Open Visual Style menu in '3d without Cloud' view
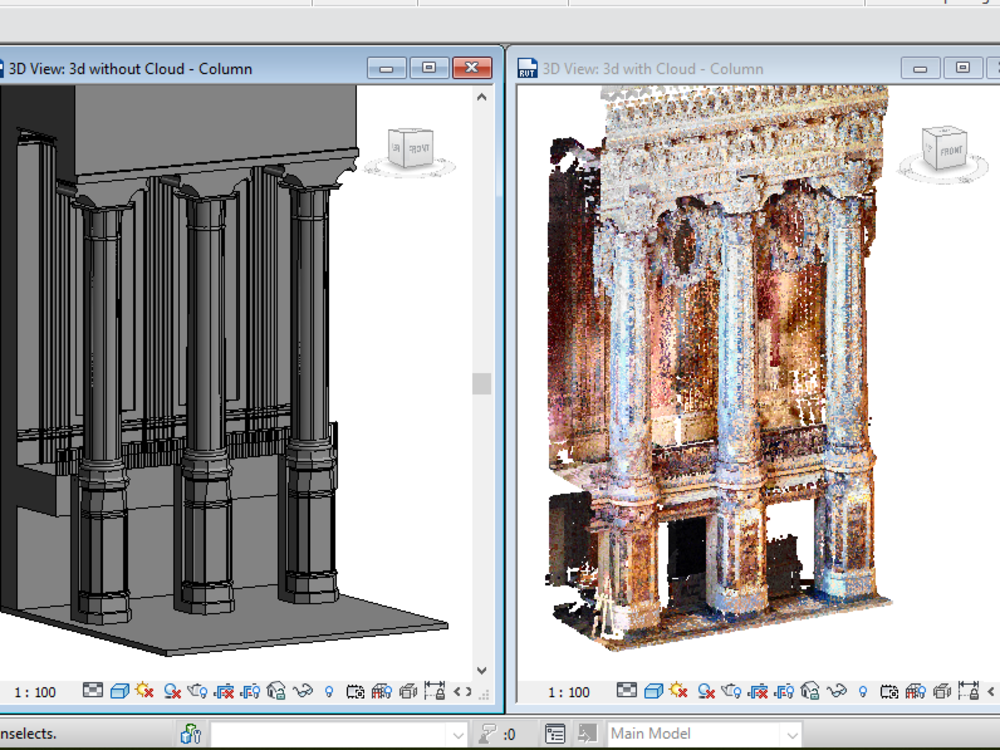The image size is (1000, 750). tap(119, 691)
